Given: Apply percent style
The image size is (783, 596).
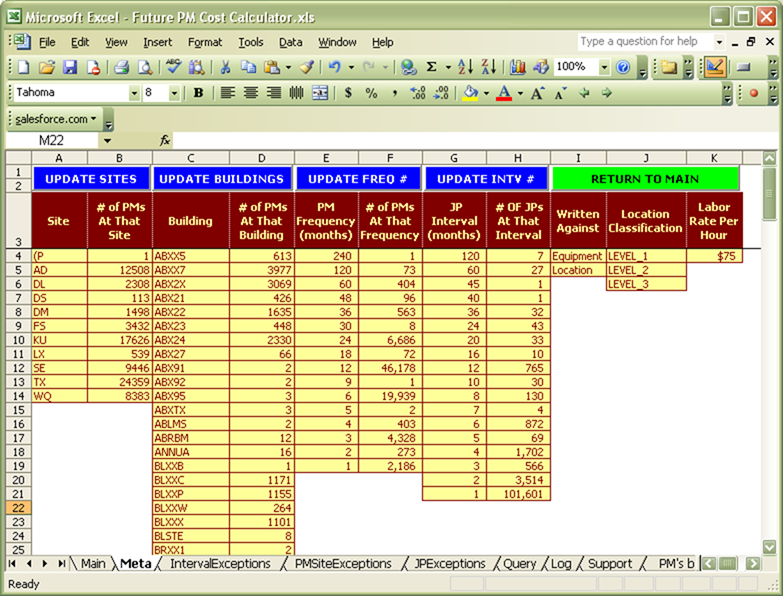Looking at the screenshot, I should 371,93.
